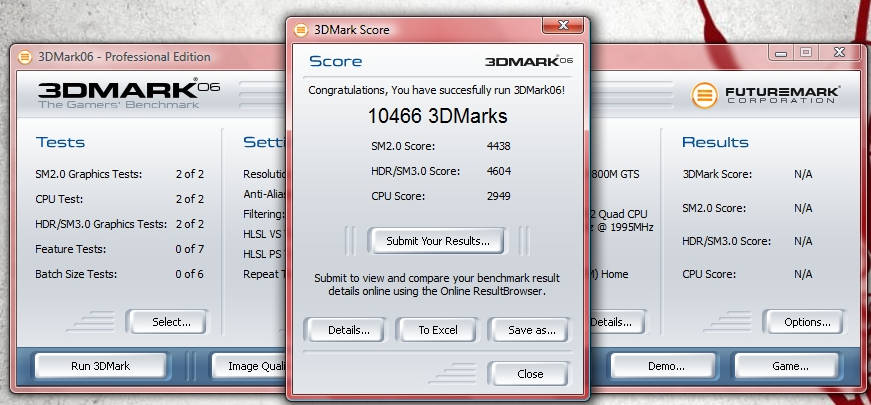The image size is (871, 405).
Task: Click the system Details... button behind the dialog
Action: point(618,322)
